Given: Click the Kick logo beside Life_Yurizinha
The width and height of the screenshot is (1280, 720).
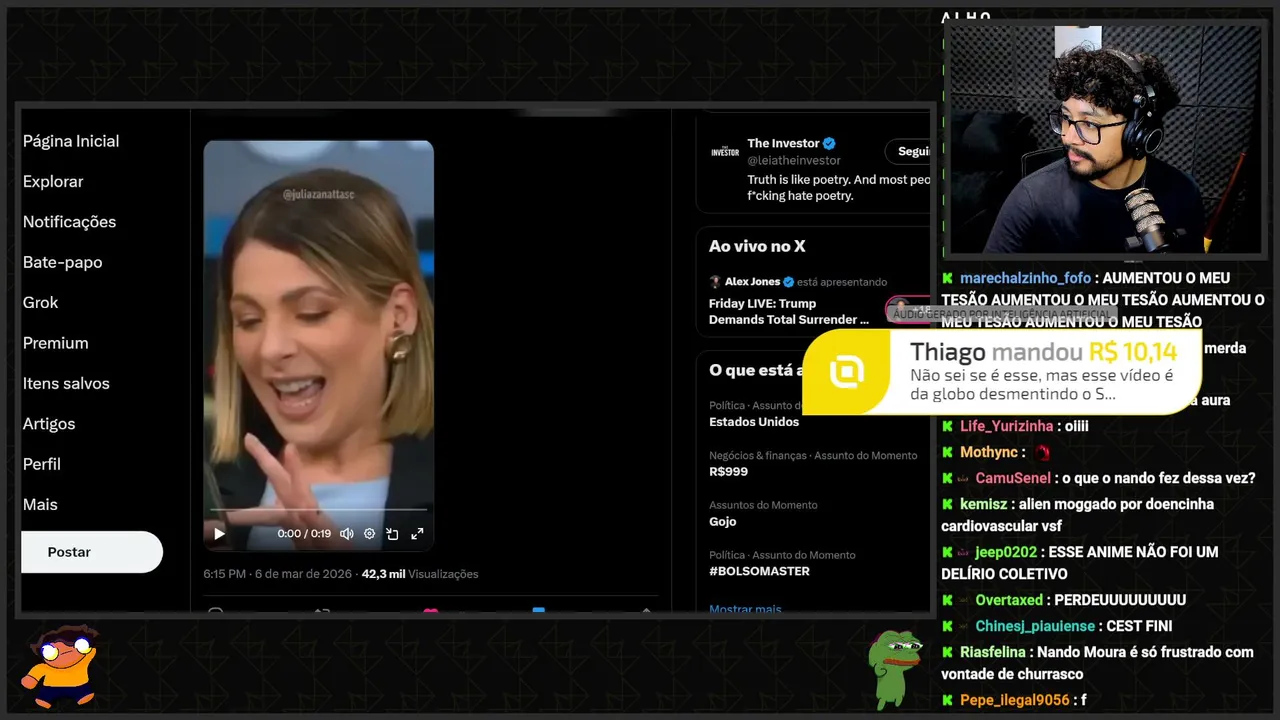Looking at the screenshot, I should [947, 426].
